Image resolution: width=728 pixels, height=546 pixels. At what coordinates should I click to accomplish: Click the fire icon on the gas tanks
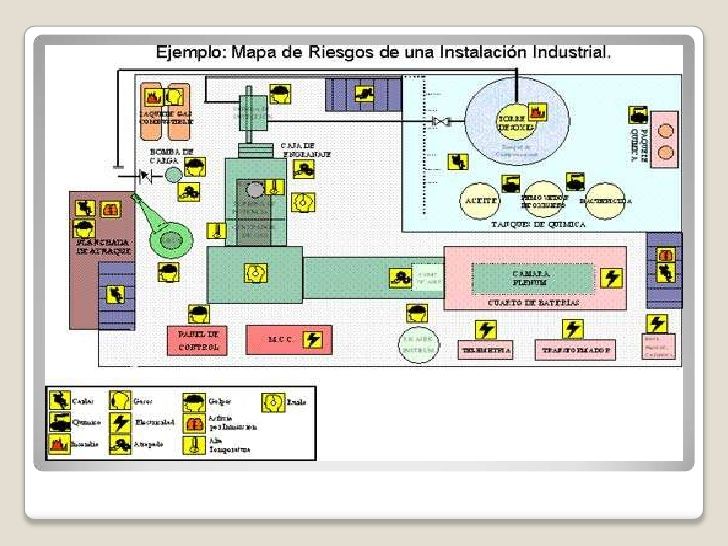coord(153,98)
